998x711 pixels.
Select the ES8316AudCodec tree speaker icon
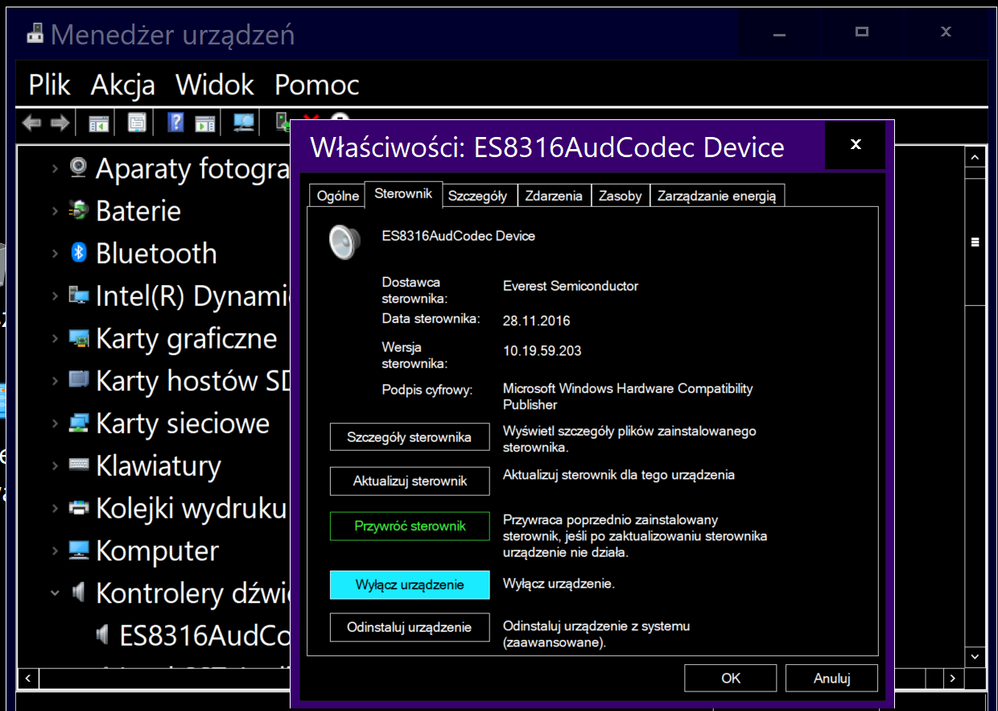[x=102, y=635]
